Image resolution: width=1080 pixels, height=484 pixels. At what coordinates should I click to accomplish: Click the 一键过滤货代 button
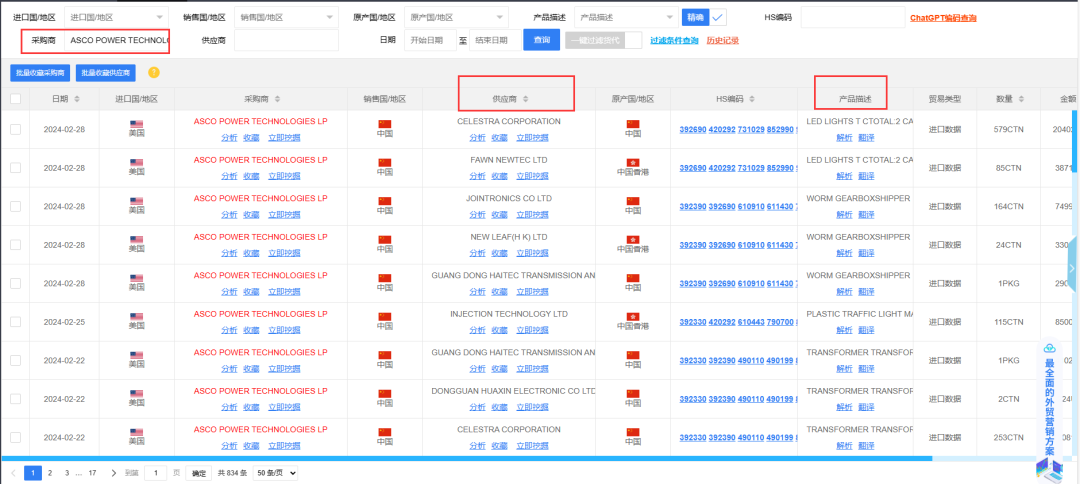pos(595,40)
